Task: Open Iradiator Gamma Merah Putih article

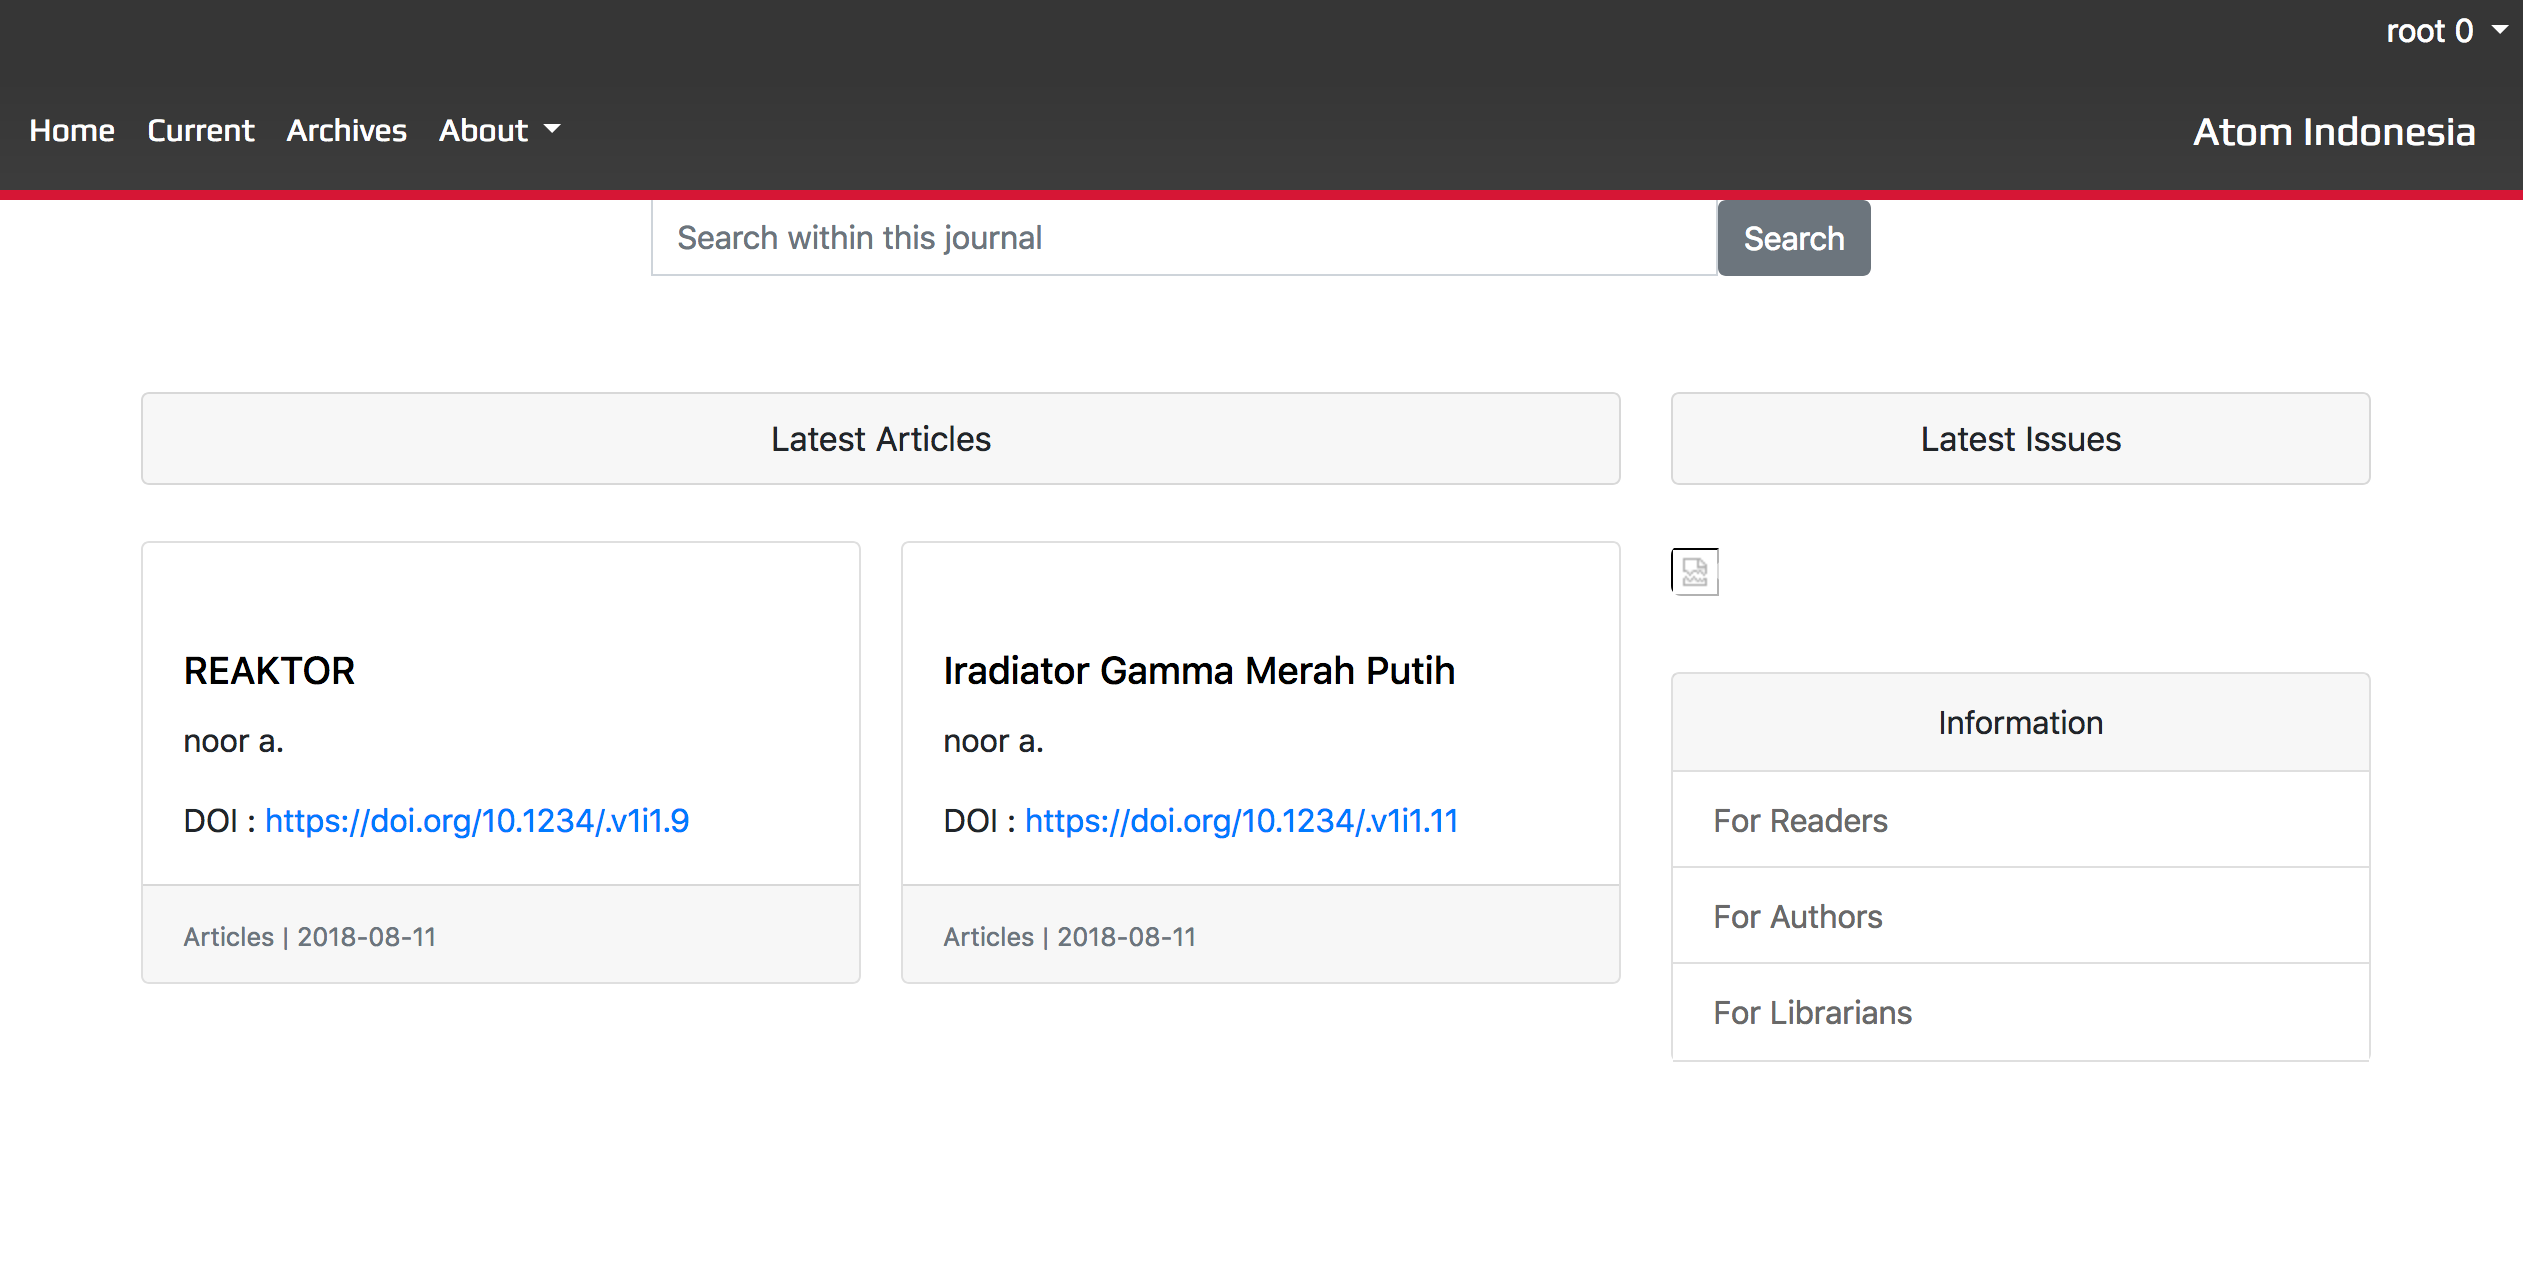Action: click(1198, 671)
